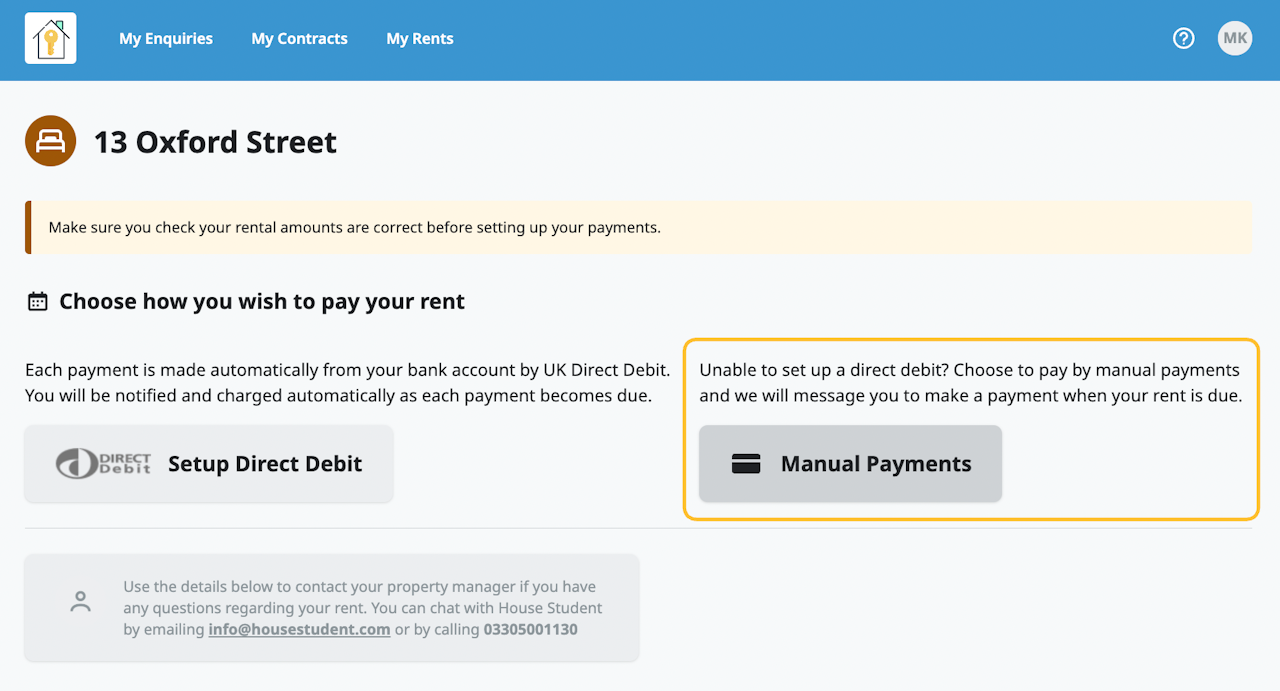The image size is (1280, 691).
Task: Click the 13 Oxford Street heading
Action: point(215,142)
